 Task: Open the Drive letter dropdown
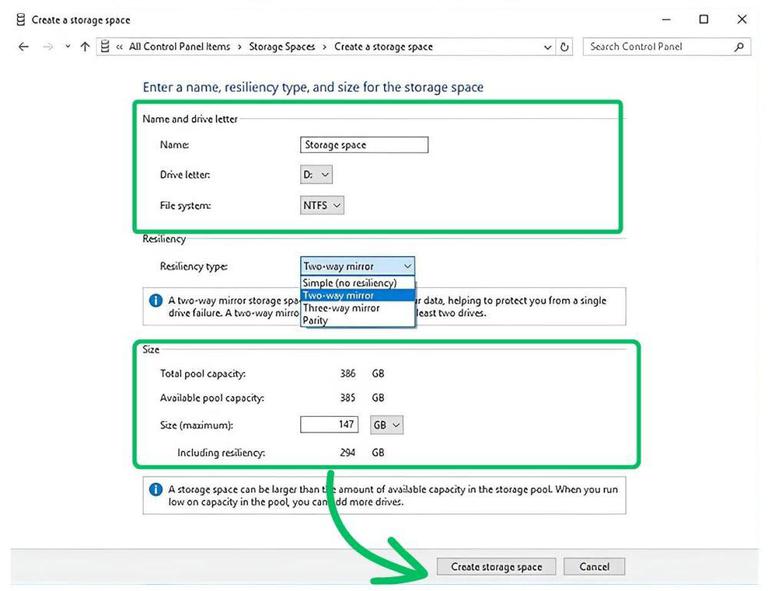coord(316,174)
